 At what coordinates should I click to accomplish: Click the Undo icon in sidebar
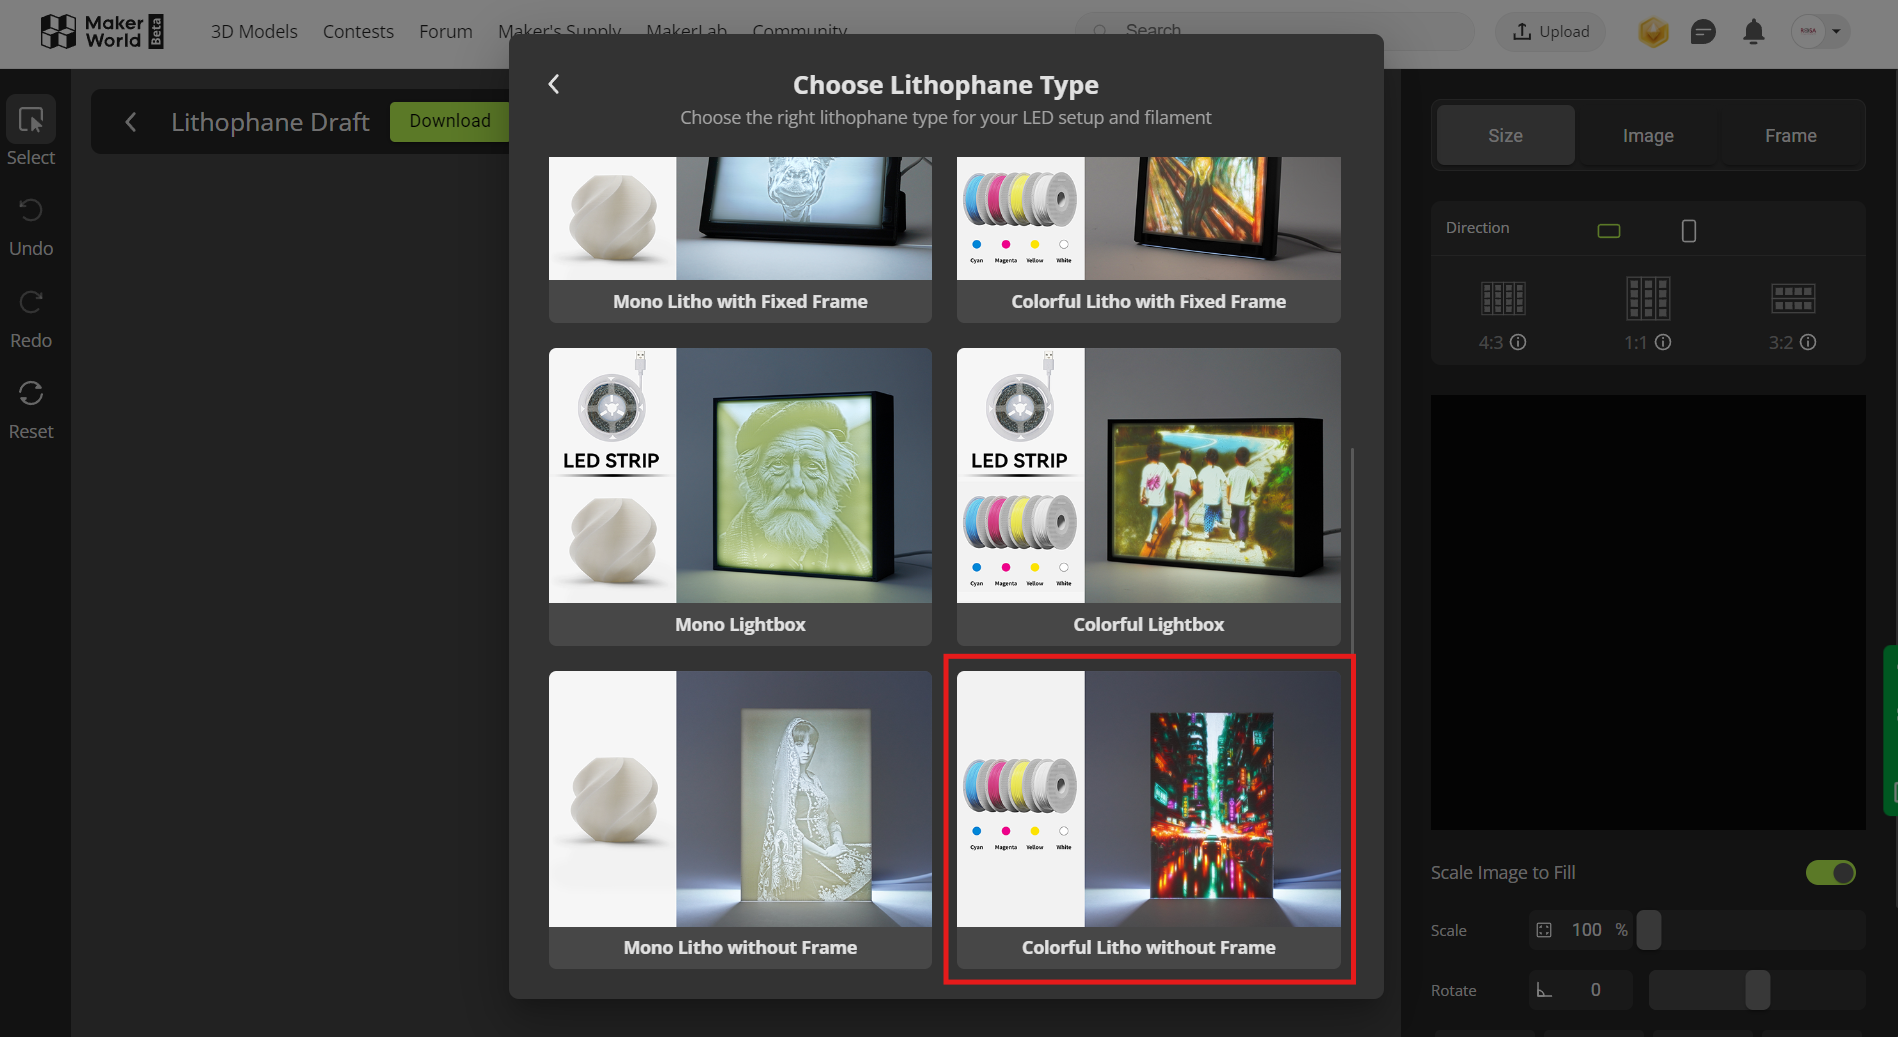31,211
